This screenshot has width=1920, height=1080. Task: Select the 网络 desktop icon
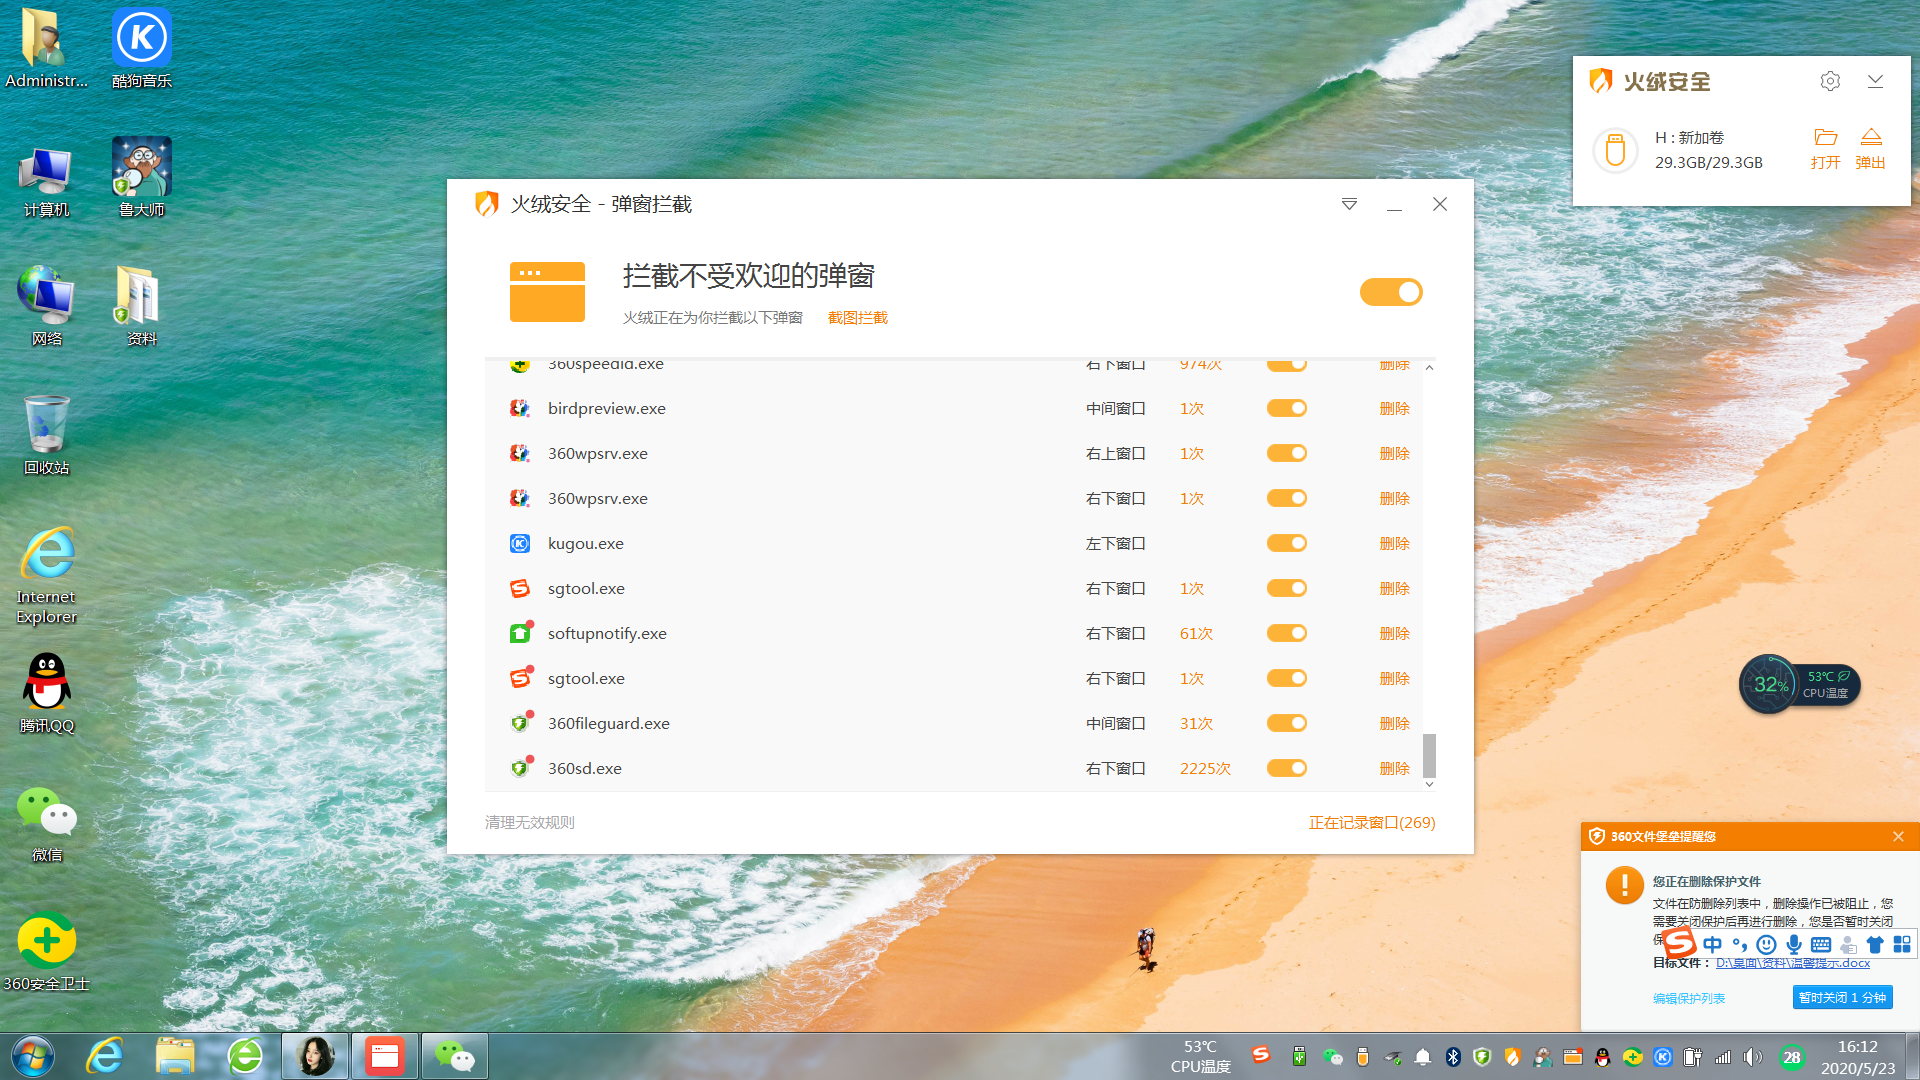click(x=46, y=306)
